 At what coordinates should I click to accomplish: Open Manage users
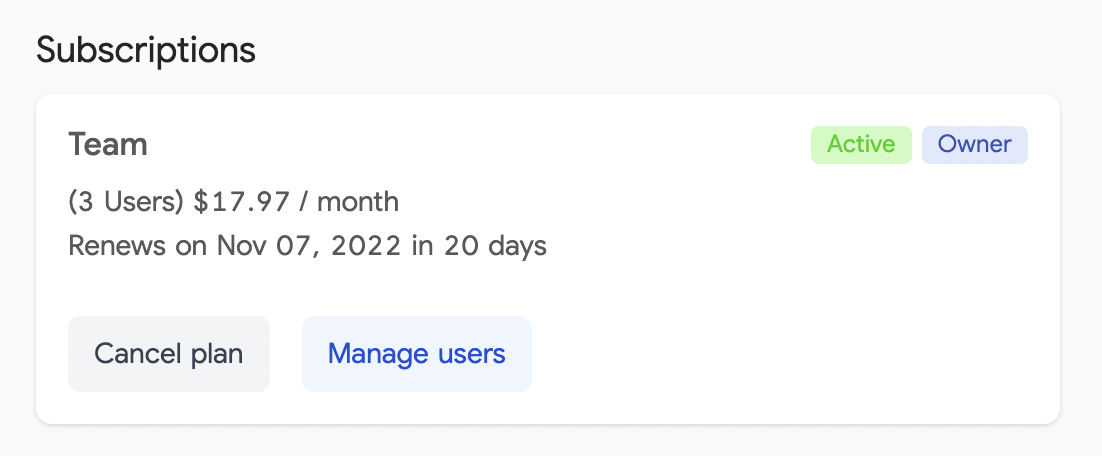click(x=416, y=354)
